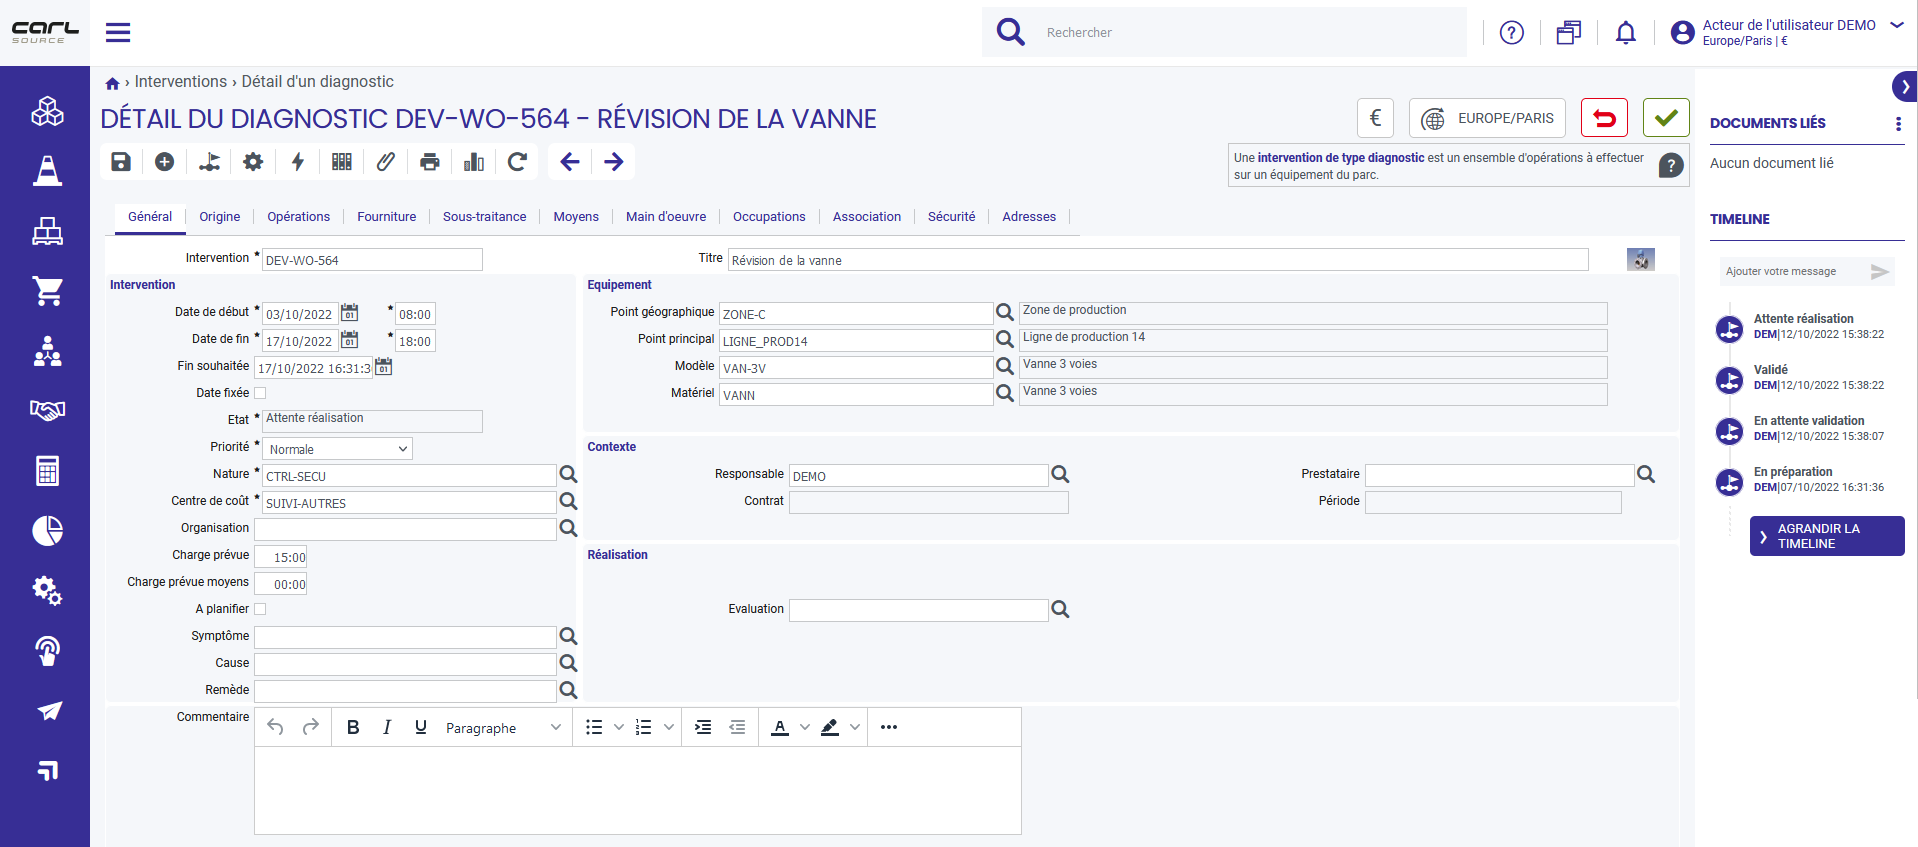
Task: Click the home icon in breadcrumb
Action: pyautogui.click(x=113, y=84)
